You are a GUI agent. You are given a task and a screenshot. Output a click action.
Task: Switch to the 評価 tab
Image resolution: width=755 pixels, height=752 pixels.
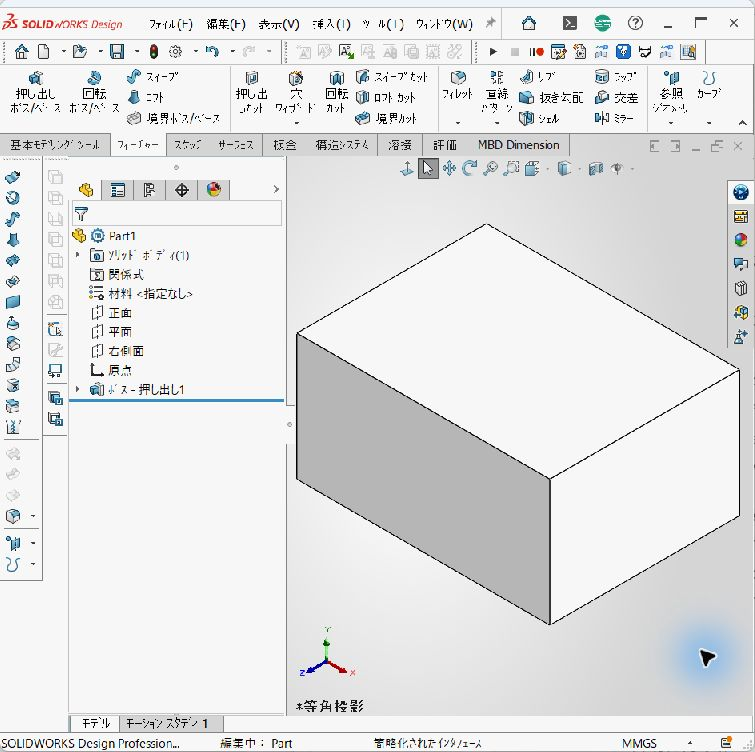[x=444, y=145]
